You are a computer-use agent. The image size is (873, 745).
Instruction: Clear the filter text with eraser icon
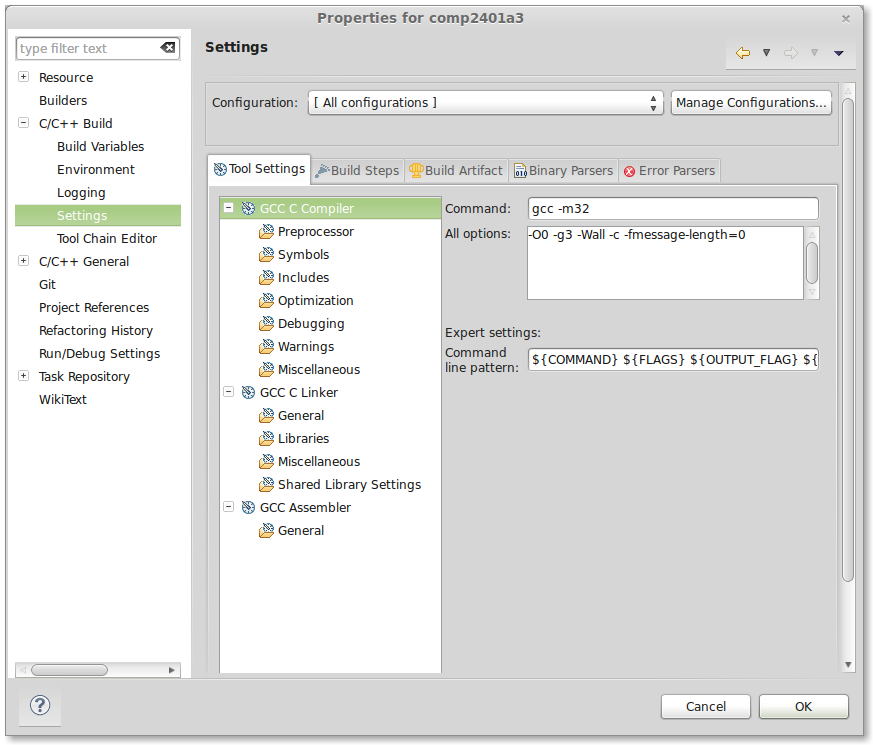point(167,48)
